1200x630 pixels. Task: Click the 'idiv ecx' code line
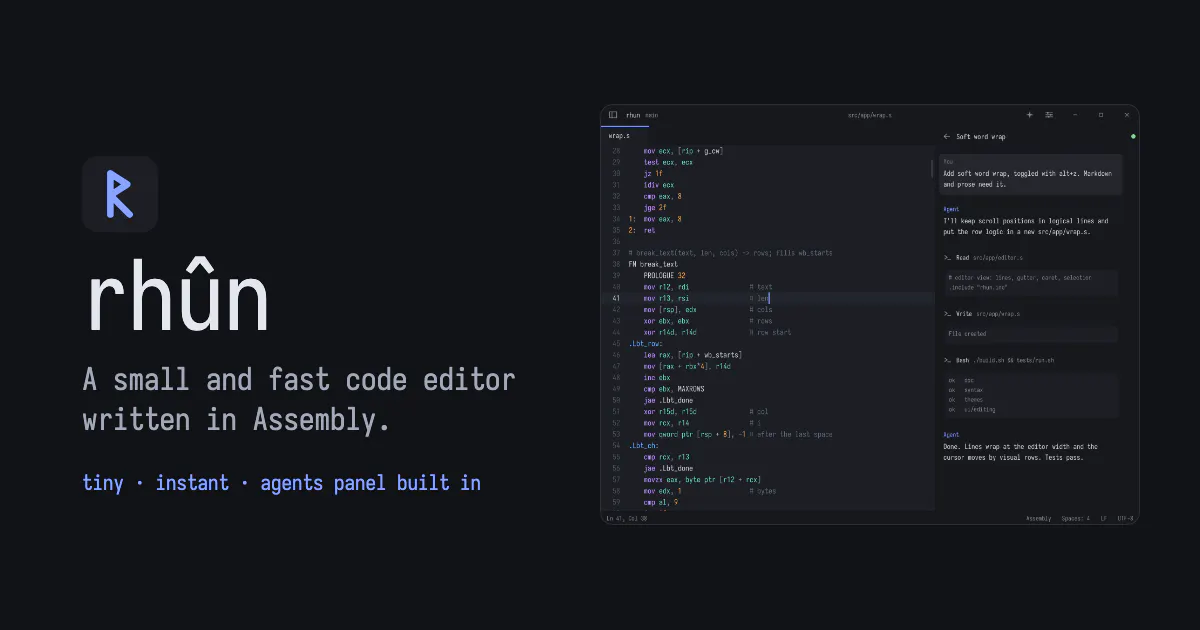[x=658, y=185]
